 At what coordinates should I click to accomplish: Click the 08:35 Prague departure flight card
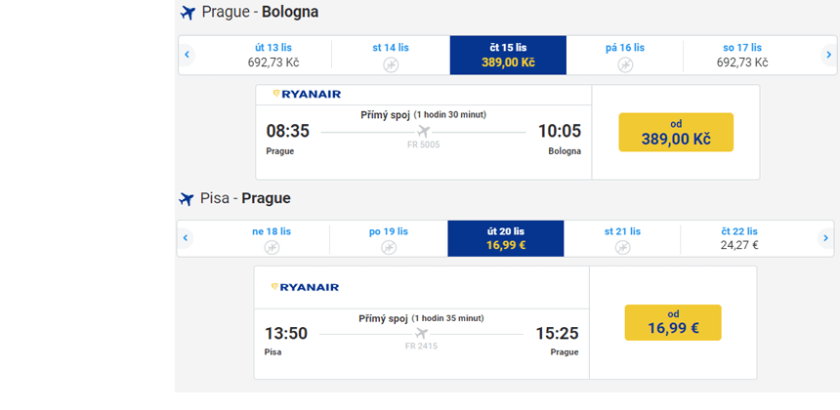tap(423, 132)
